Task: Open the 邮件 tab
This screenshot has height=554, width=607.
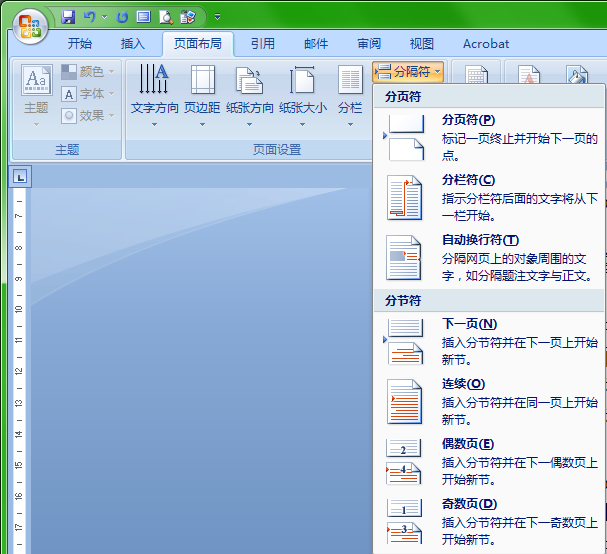Action: tap(316, 44)
